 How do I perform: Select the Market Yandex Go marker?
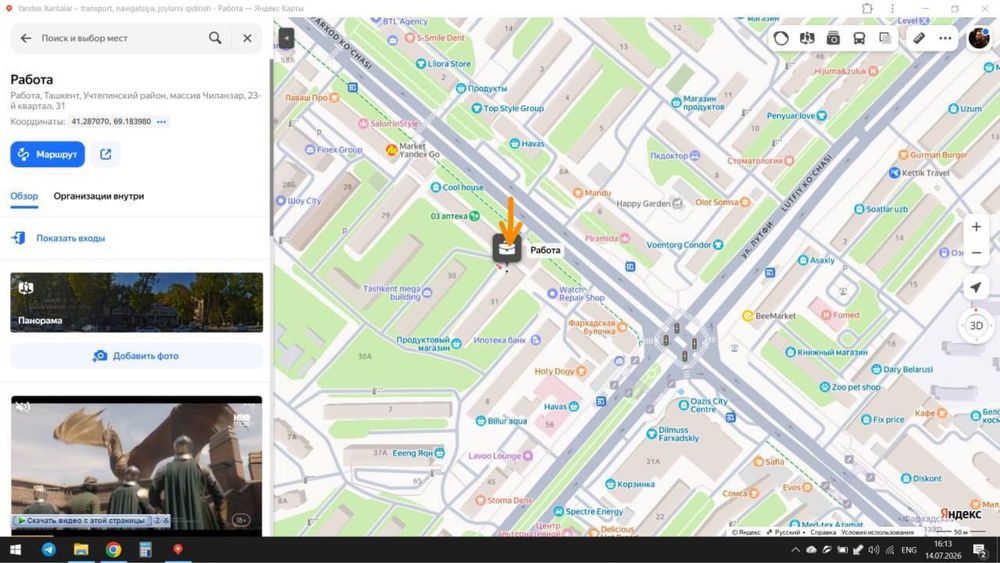(x=413, y=150)
